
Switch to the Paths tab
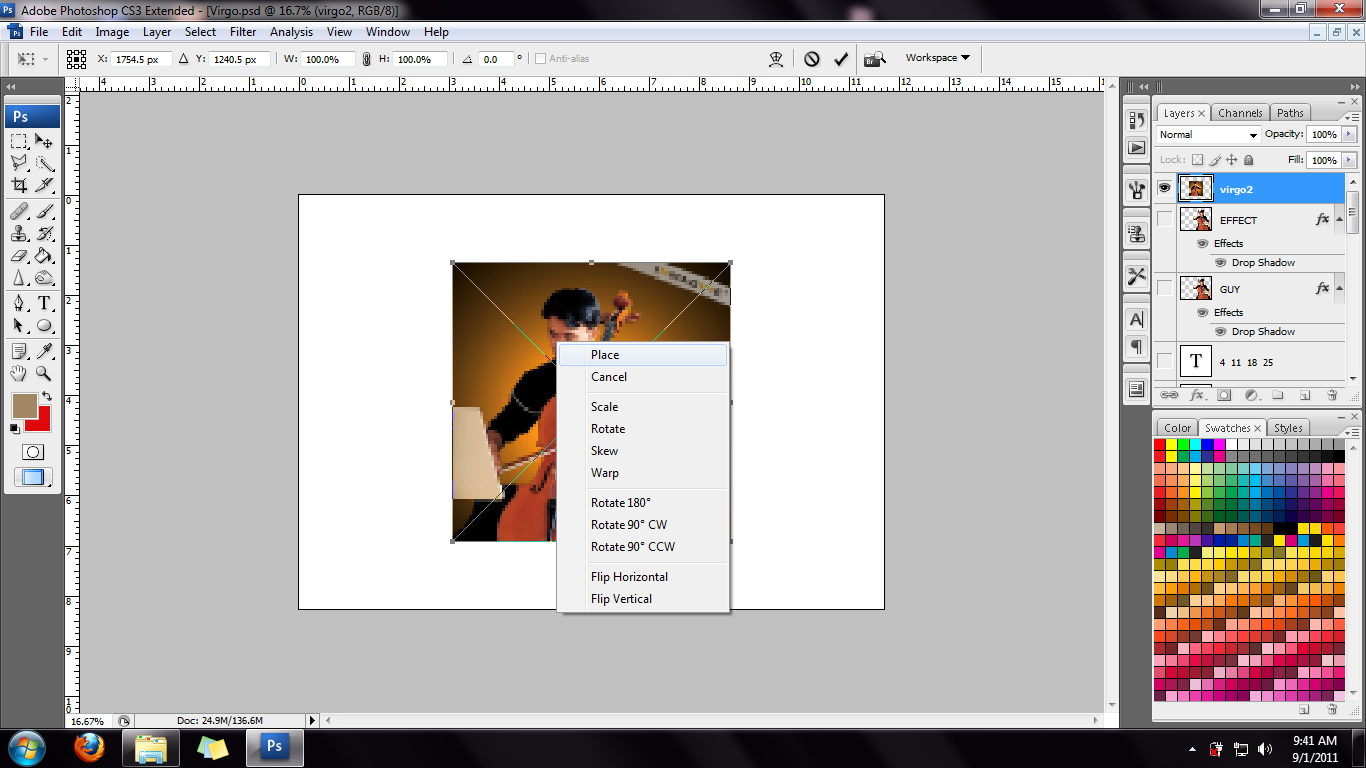(1290, 113)
